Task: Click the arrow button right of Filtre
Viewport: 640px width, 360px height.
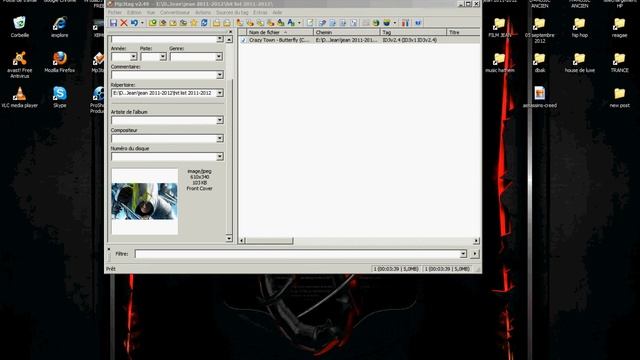Action: [x=475, y=254]
